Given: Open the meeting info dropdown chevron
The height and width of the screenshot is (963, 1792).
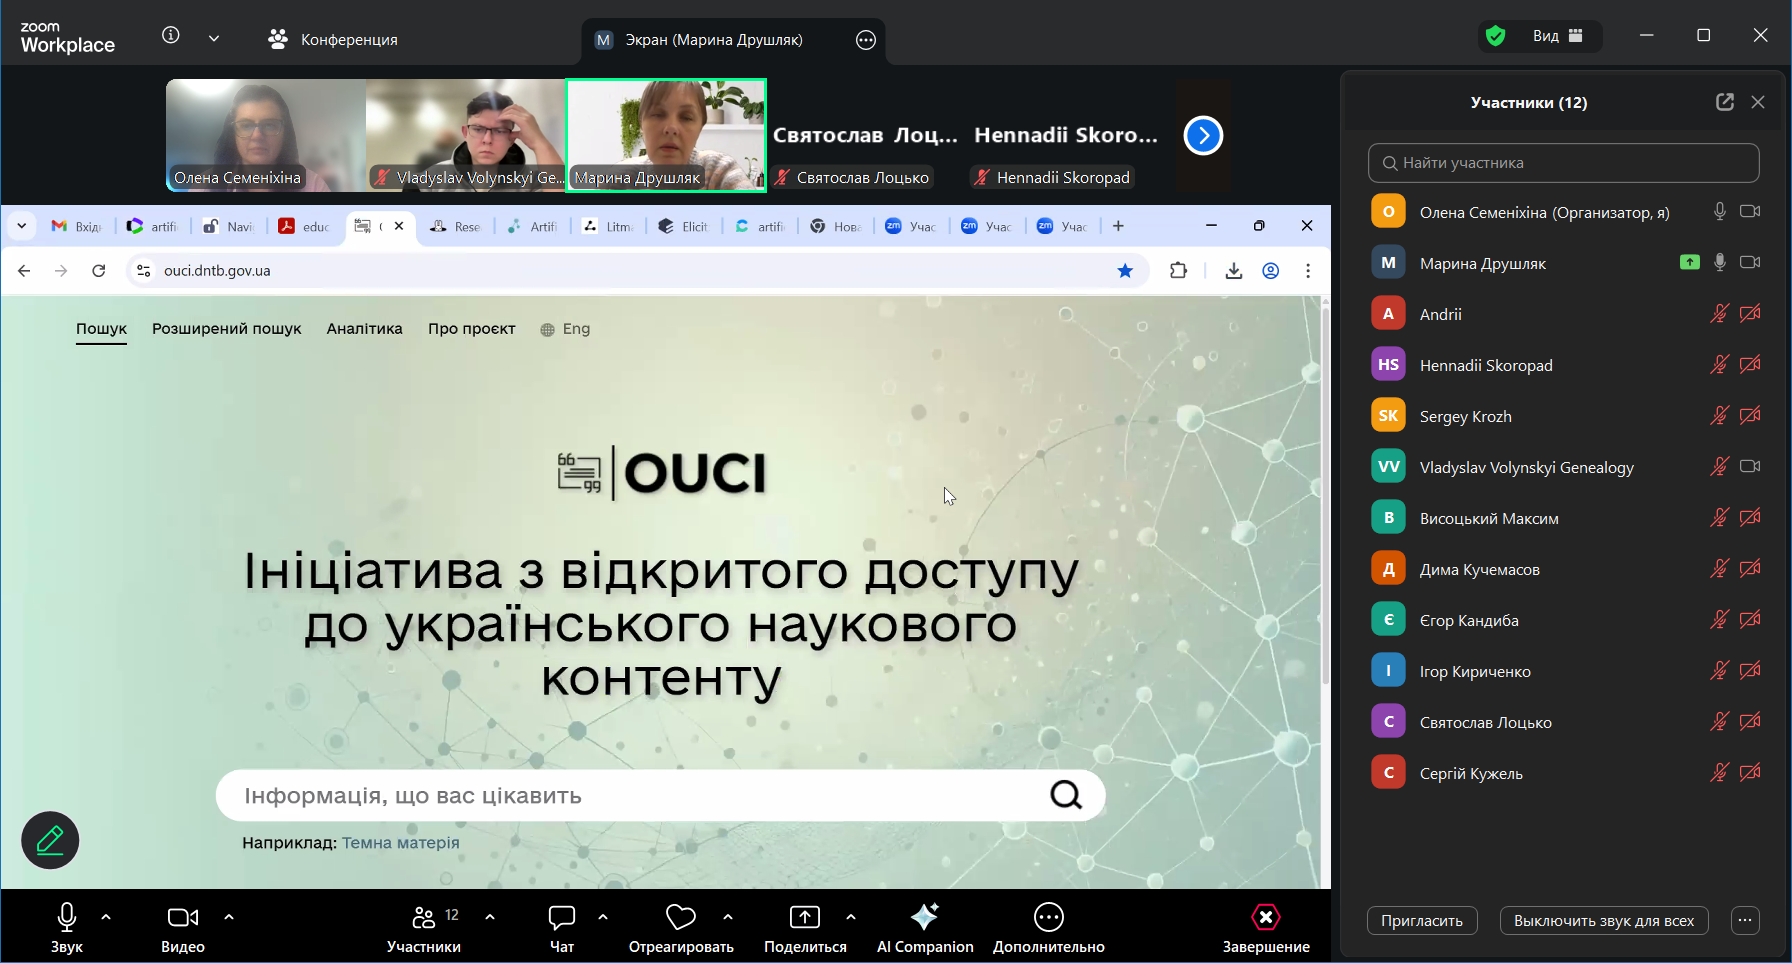Looking at the screenshot, I should 214,38.
